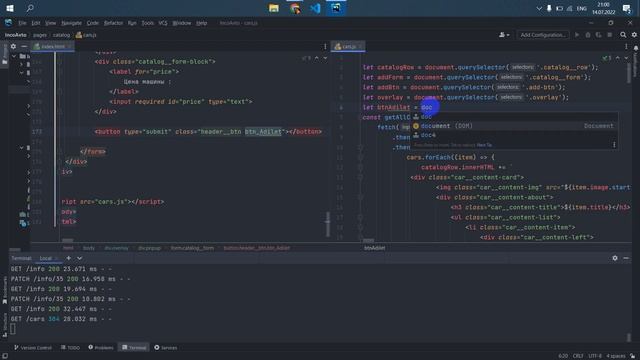The height and width of the screenshot is (360, 640).
Task: Hide the terminal panel with minus
Action: pyautogui.click(x=626, y=258)
